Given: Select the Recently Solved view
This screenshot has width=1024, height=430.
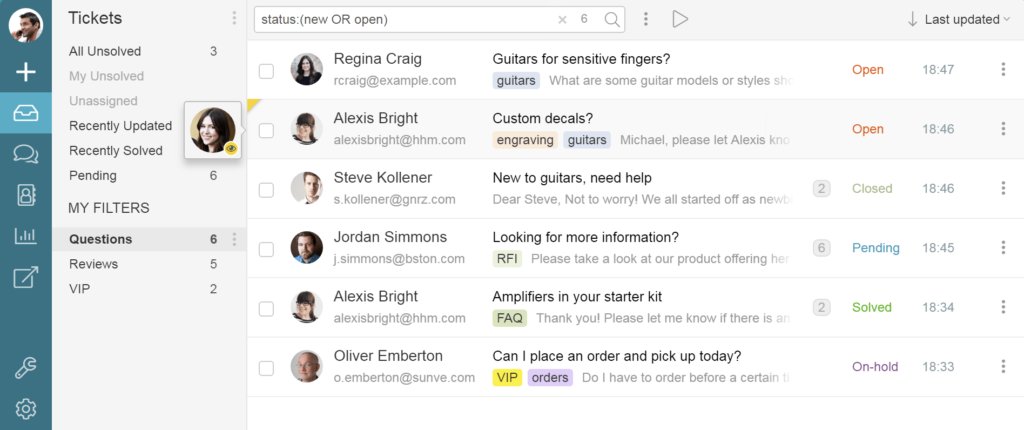Looking at the screenshot, I should pos(116,151).
